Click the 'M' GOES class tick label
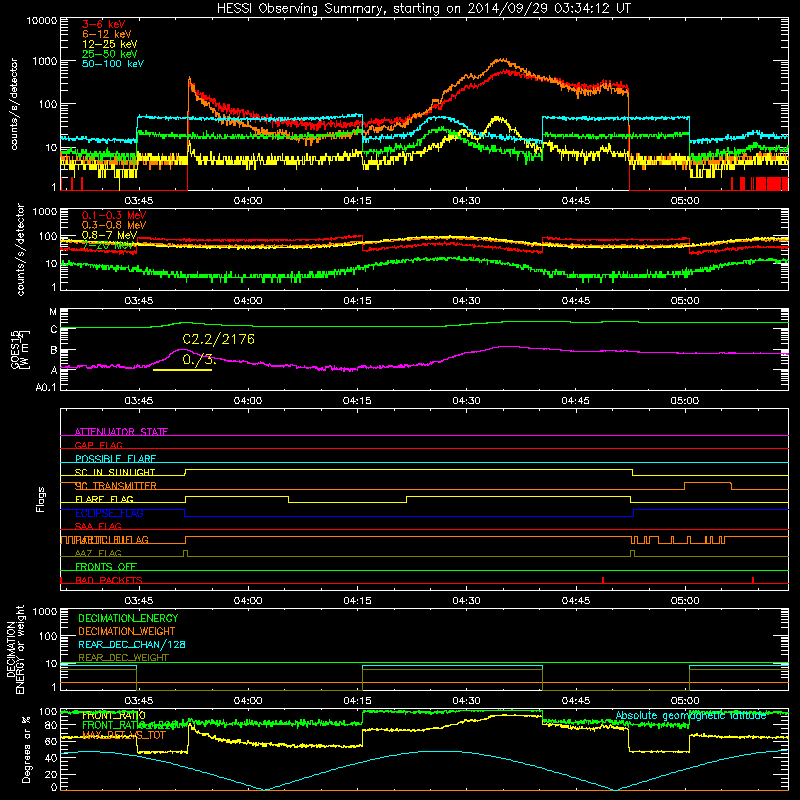Viewport: 800px width, 800px height. [53, 312]
